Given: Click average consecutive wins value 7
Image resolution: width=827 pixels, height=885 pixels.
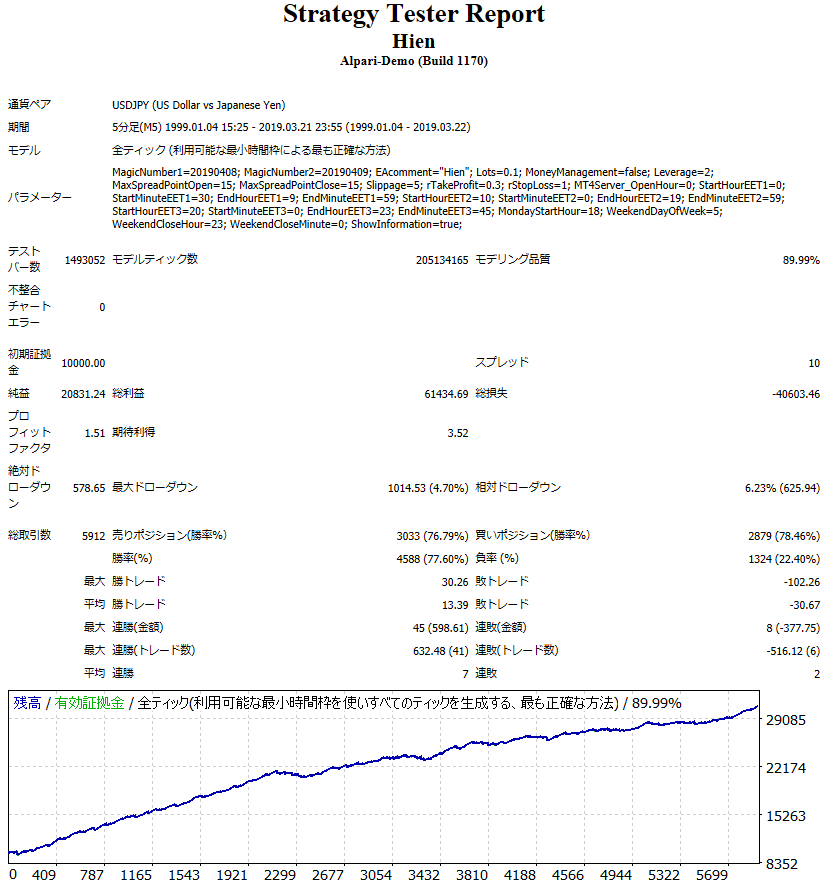Looking at the screenshot, I should 466,674.
